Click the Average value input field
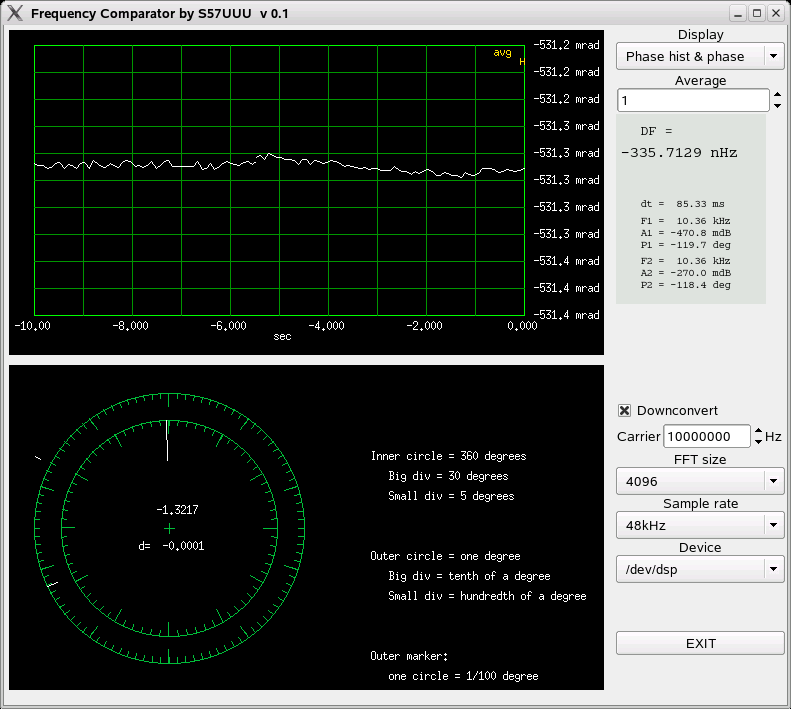Image resolution: width=791 pixels, height=709 pixels. (x=693, y=100)
